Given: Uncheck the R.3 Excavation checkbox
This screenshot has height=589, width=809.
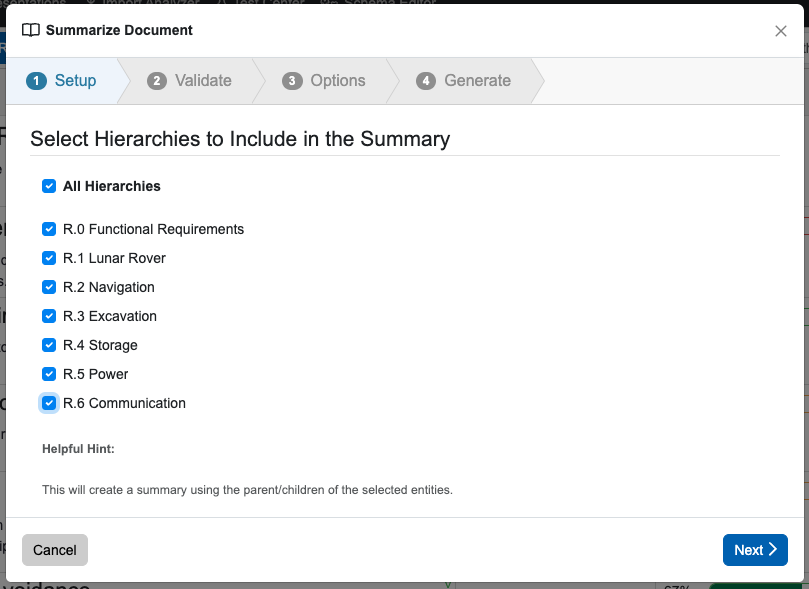Looking at the screenshot, I should [49, 316].
